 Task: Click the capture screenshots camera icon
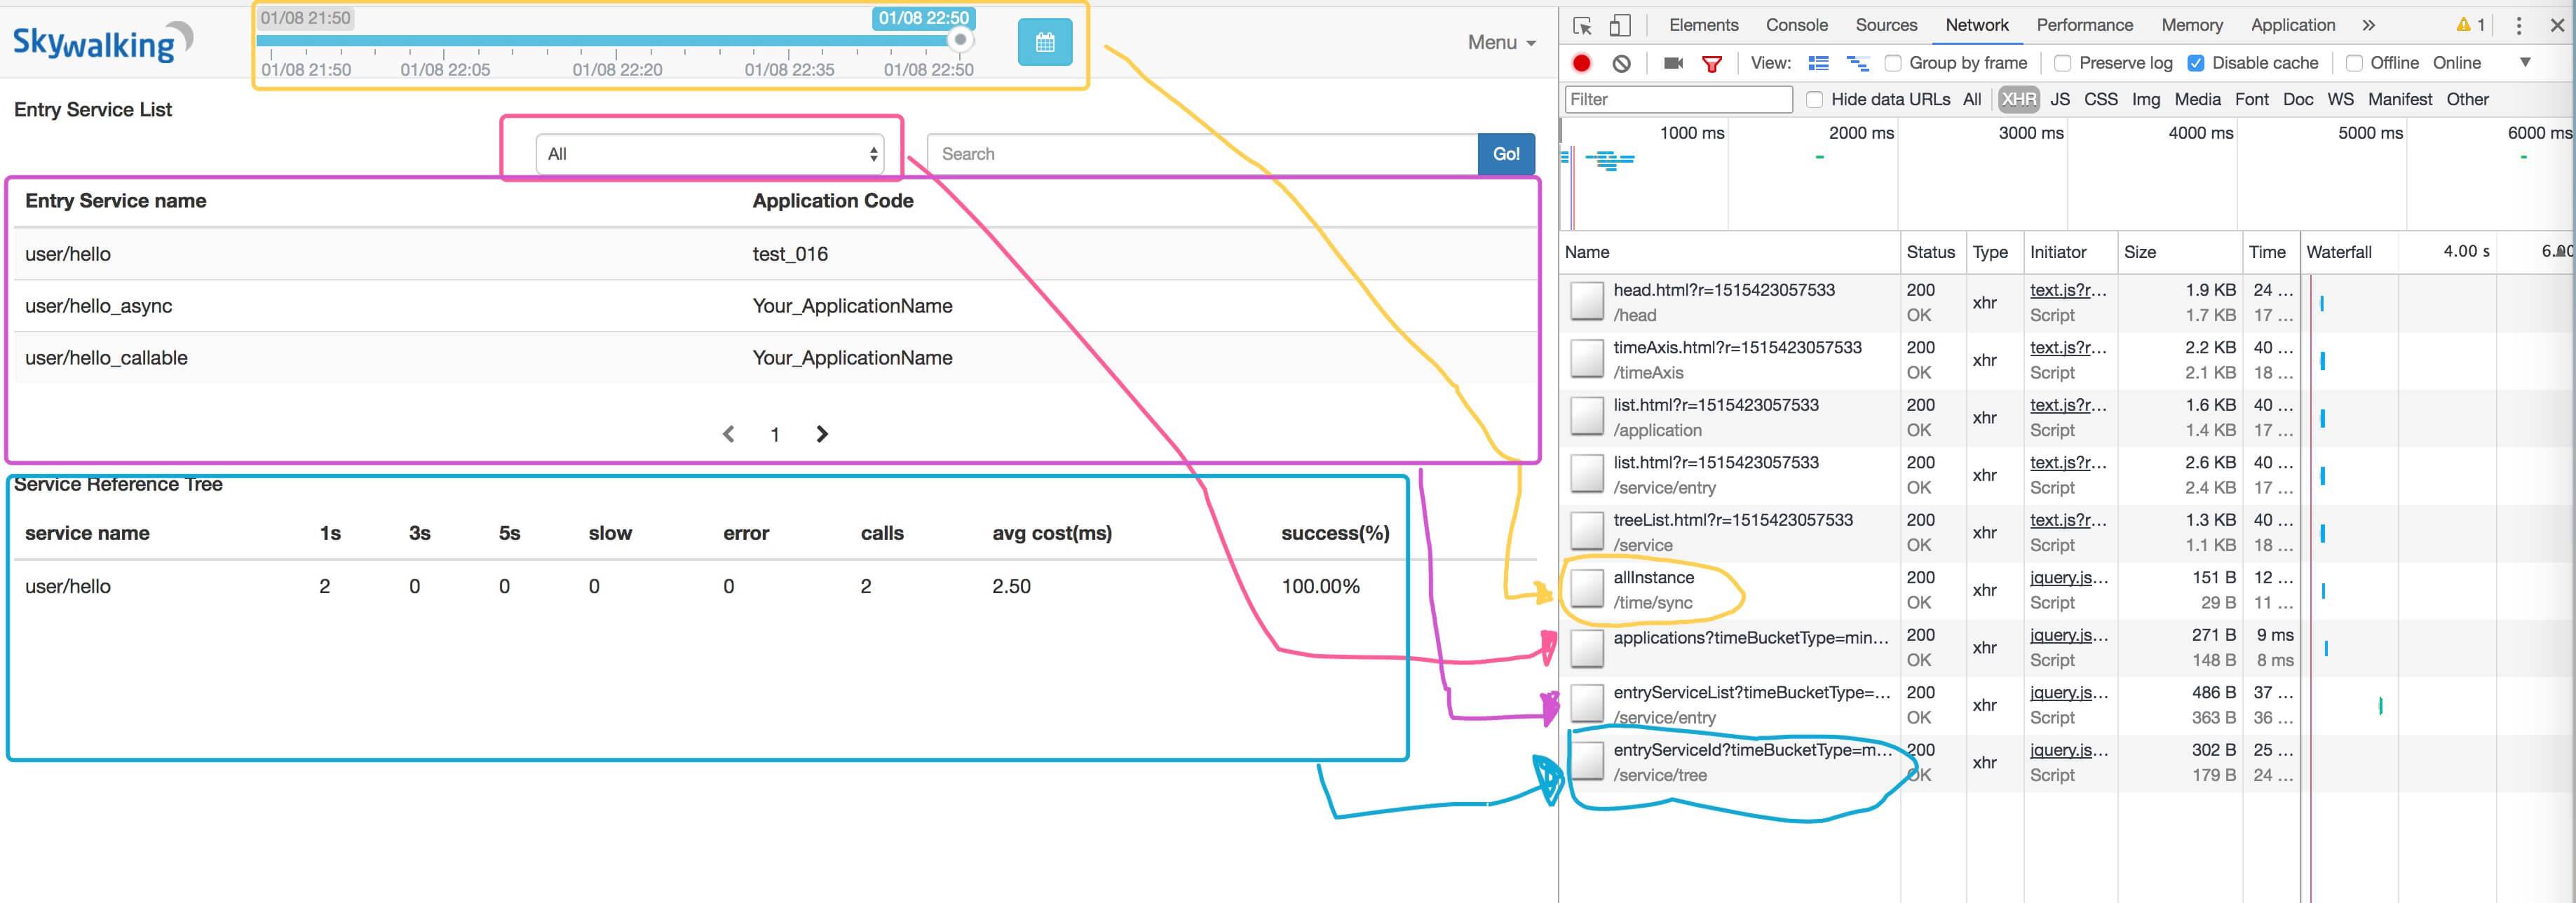(x=1673, y=63)
